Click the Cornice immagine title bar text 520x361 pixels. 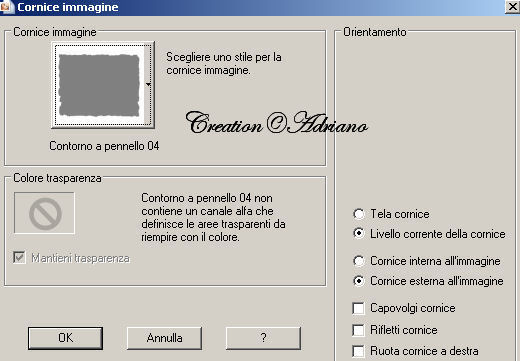[68, 7]
